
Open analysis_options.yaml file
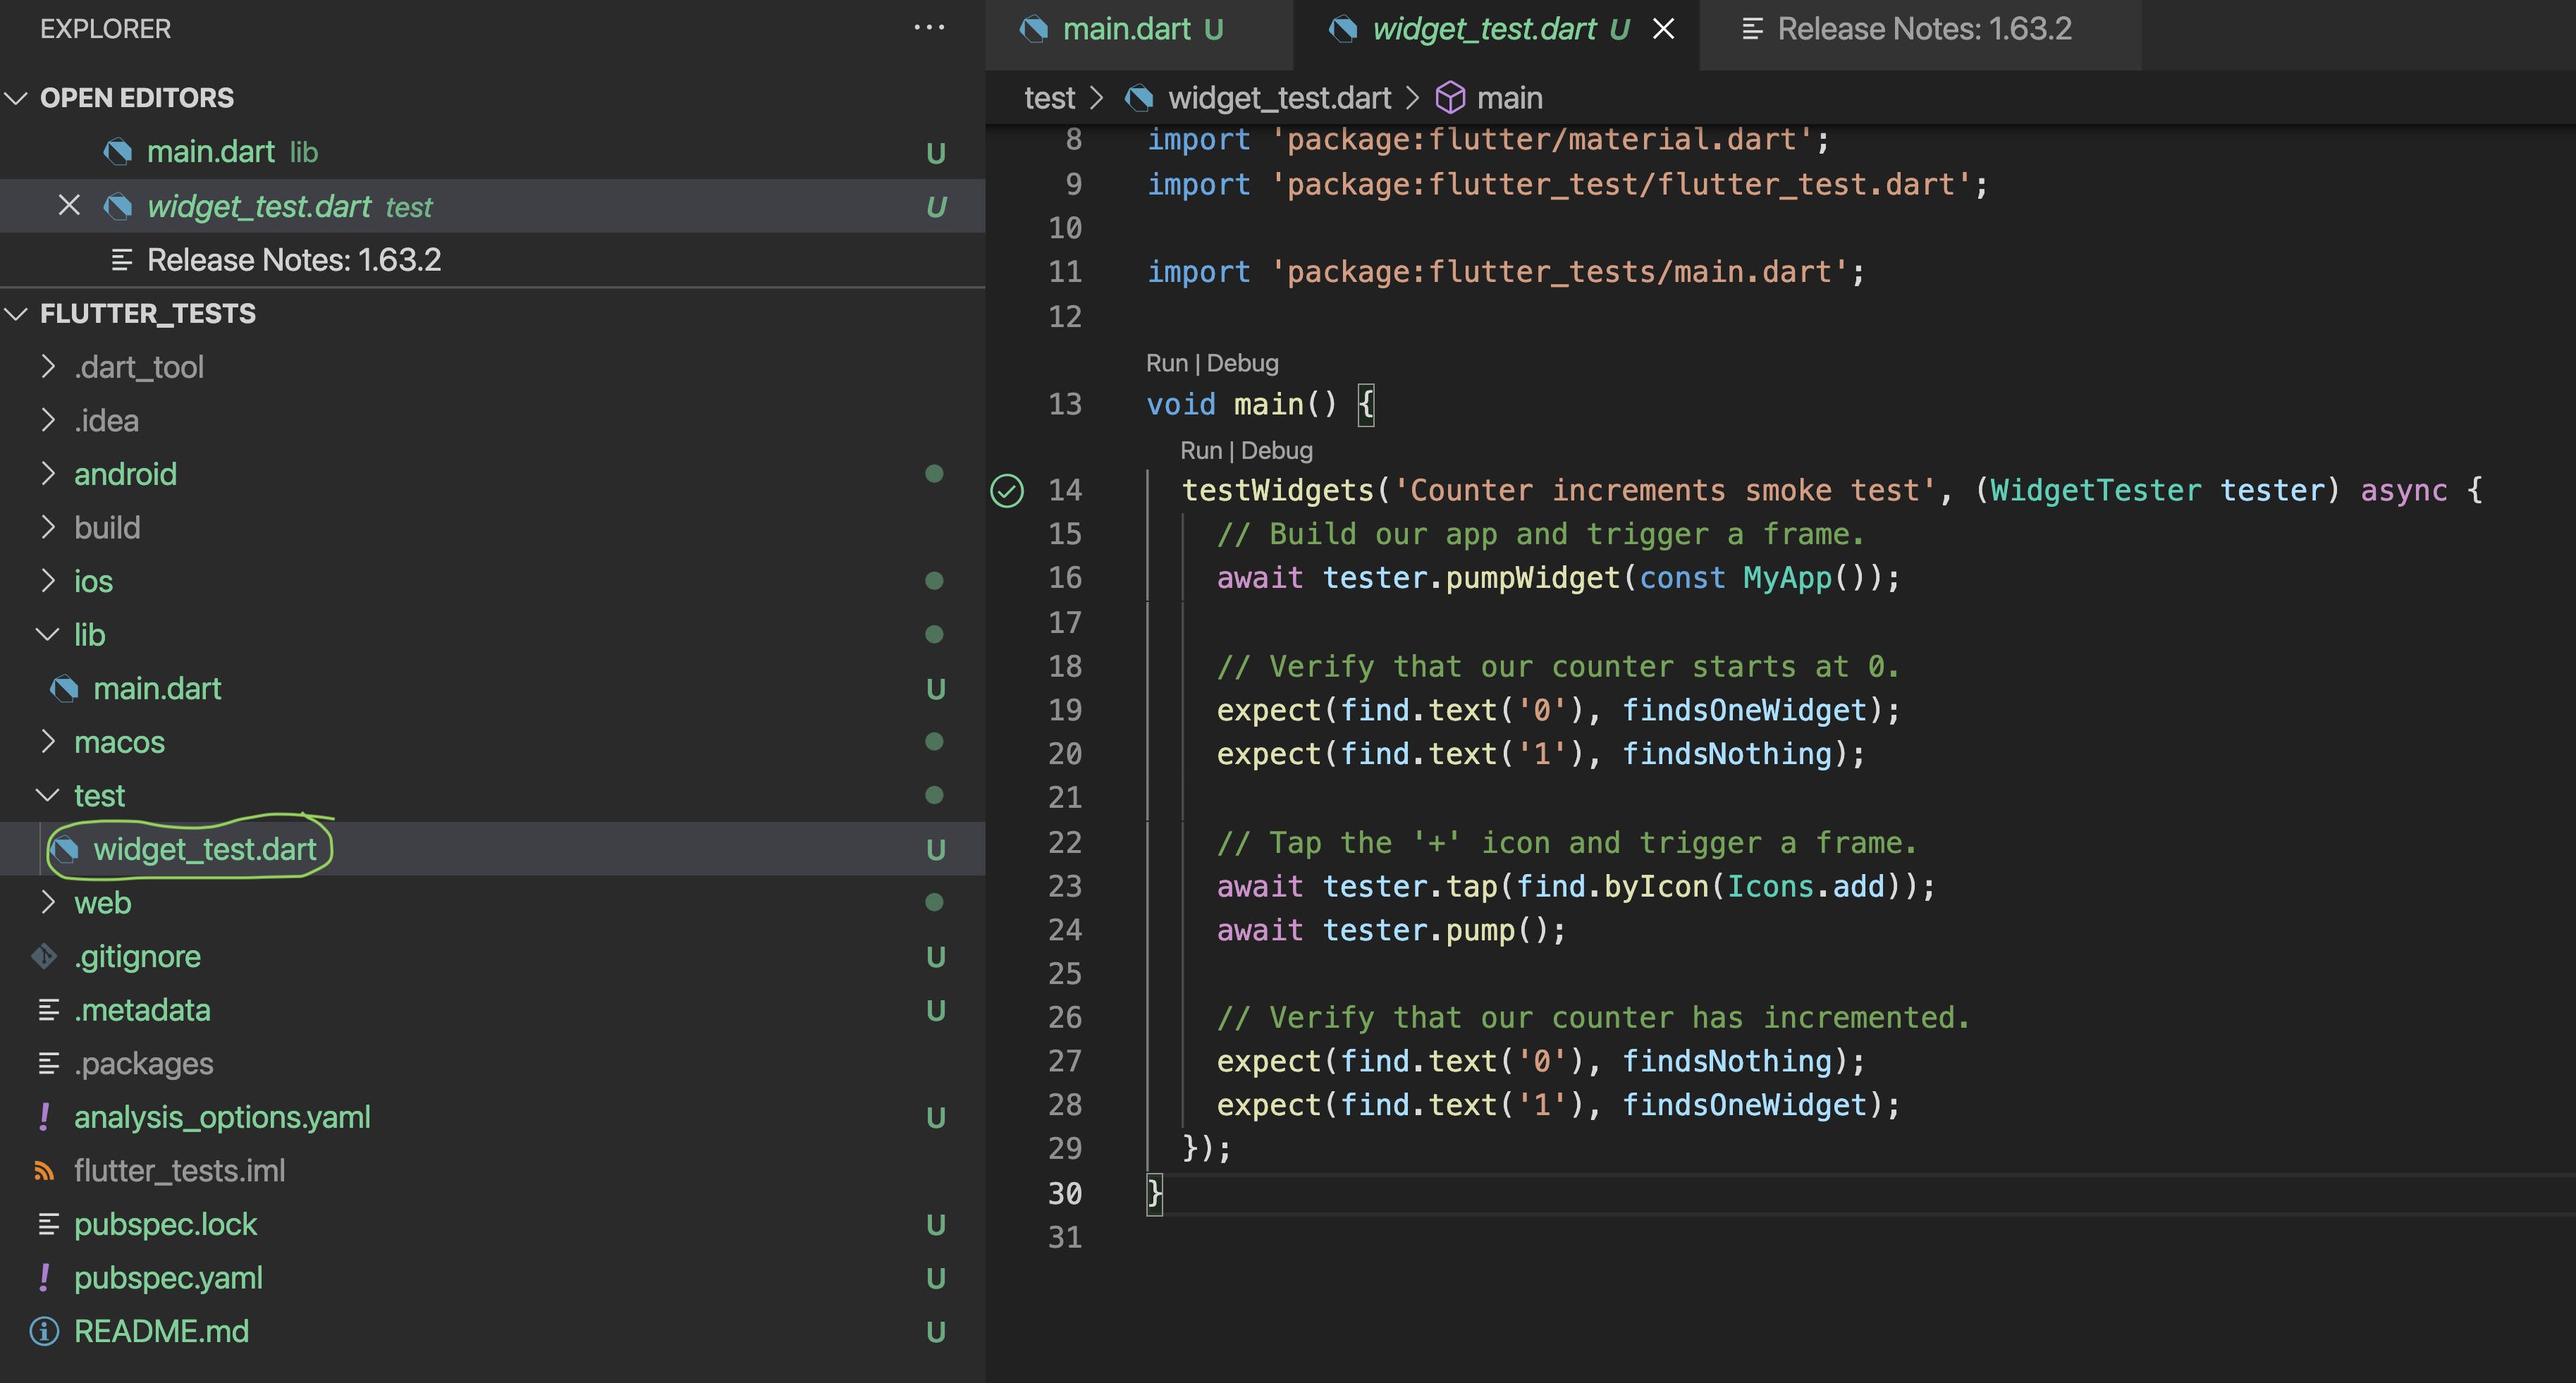[x=493, y=1117]
